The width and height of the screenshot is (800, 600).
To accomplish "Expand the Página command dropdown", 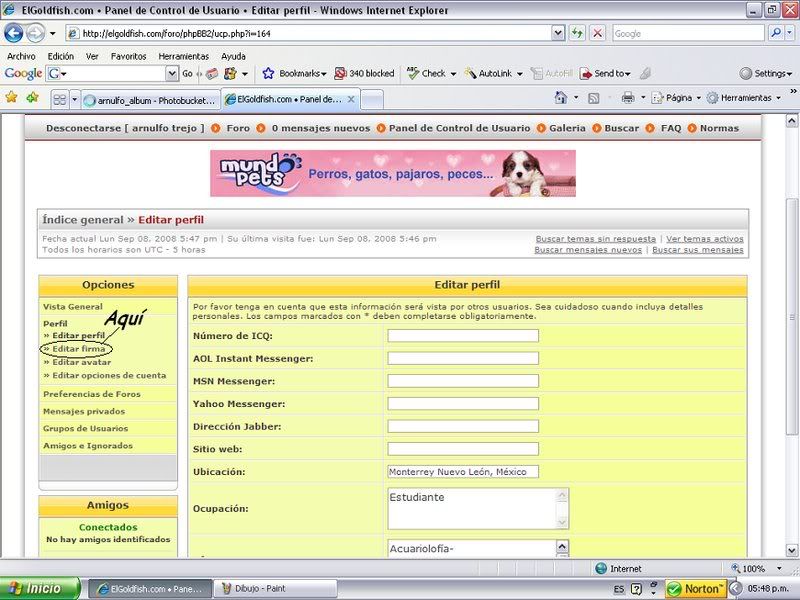I will coord(699,98).
